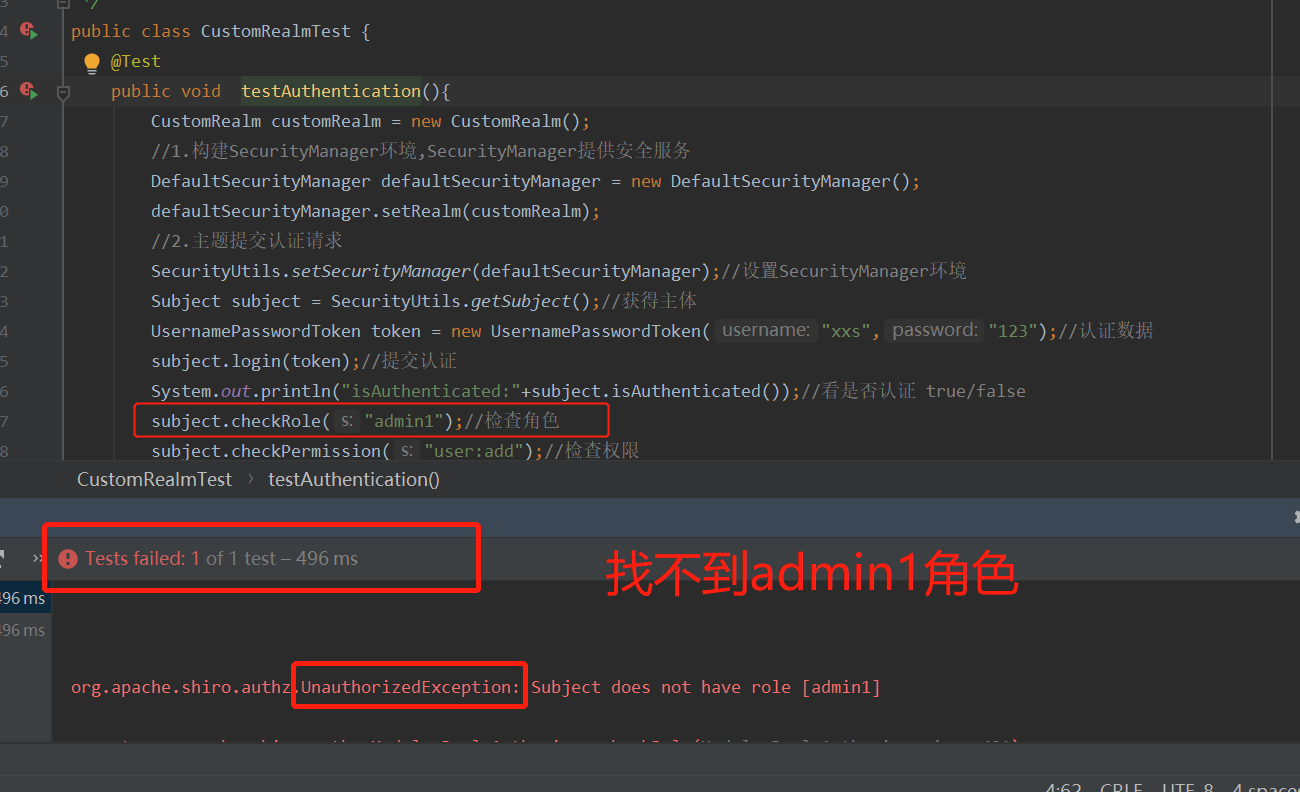Screen dimensions: 1300x792
Task: Click the red error icon beside Tests failed
Action: click(x=67, y=558)
